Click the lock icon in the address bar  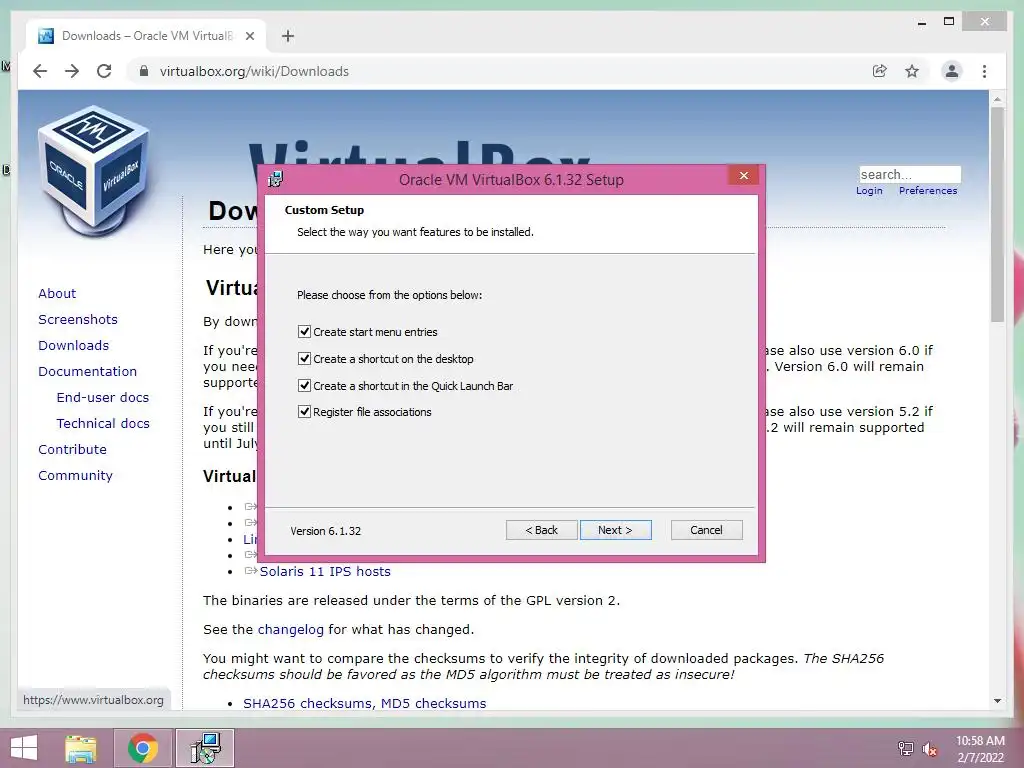[x=144, y=71]
